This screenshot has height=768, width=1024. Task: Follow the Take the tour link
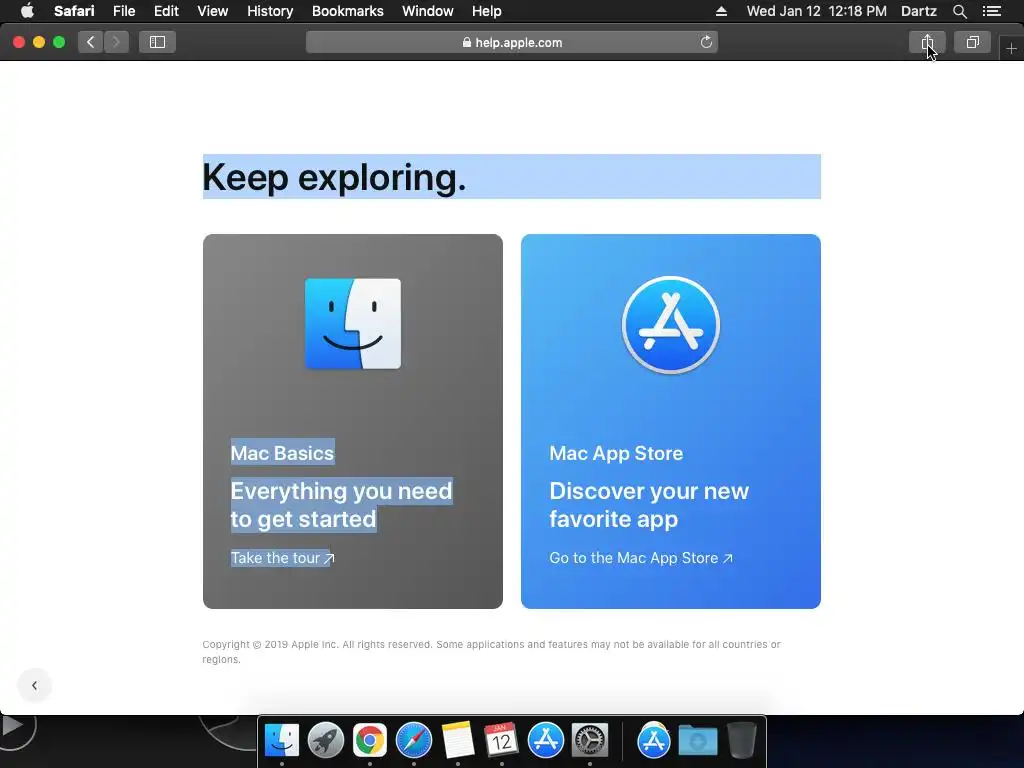pos(282,558)
